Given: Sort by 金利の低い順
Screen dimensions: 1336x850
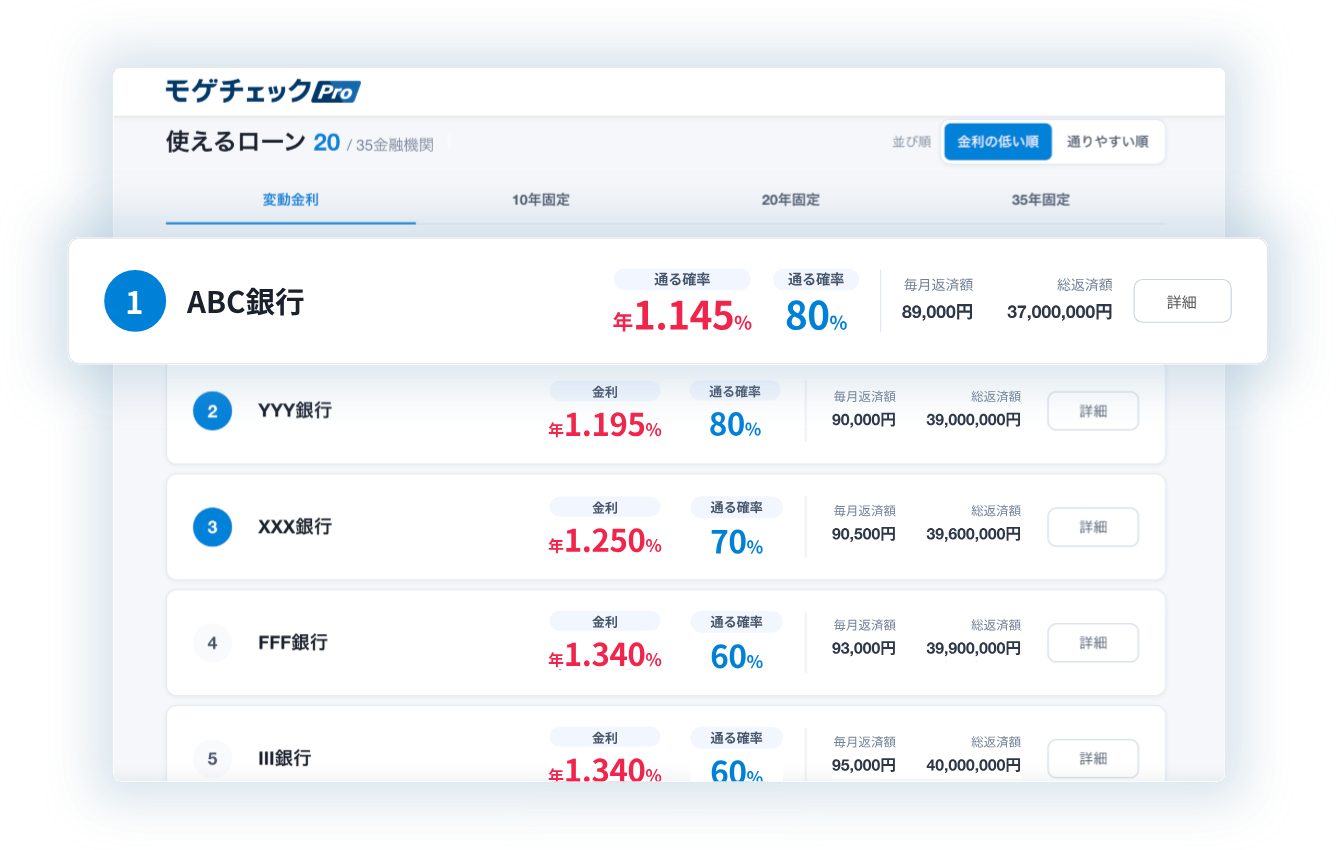Looking at the screenshot, I should [x=998, y=142].
